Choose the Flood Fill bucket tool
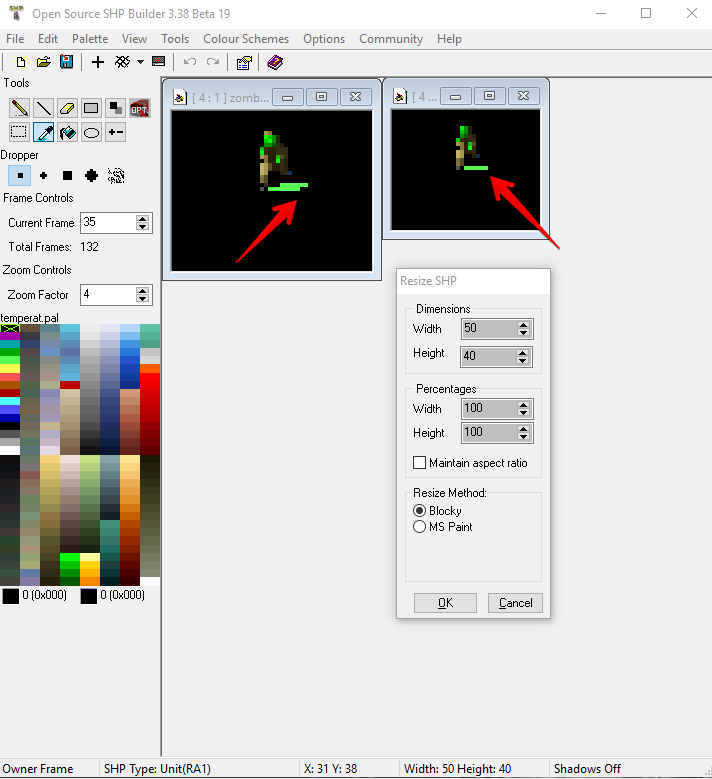Screen dimensions: 712x779 (67, 132)
